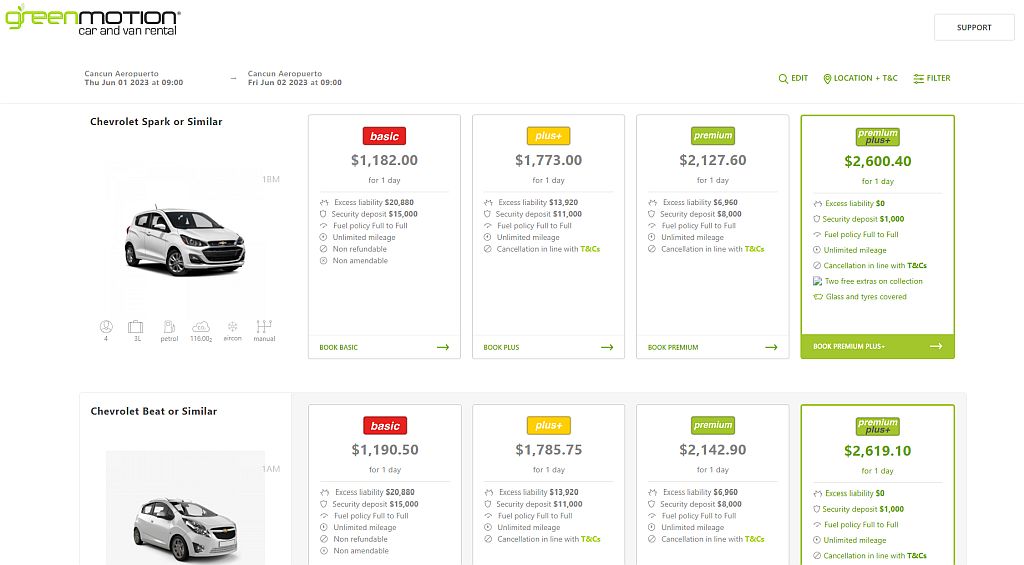Click the Chevrolet Spark or Similar heading

coord(156,121)
